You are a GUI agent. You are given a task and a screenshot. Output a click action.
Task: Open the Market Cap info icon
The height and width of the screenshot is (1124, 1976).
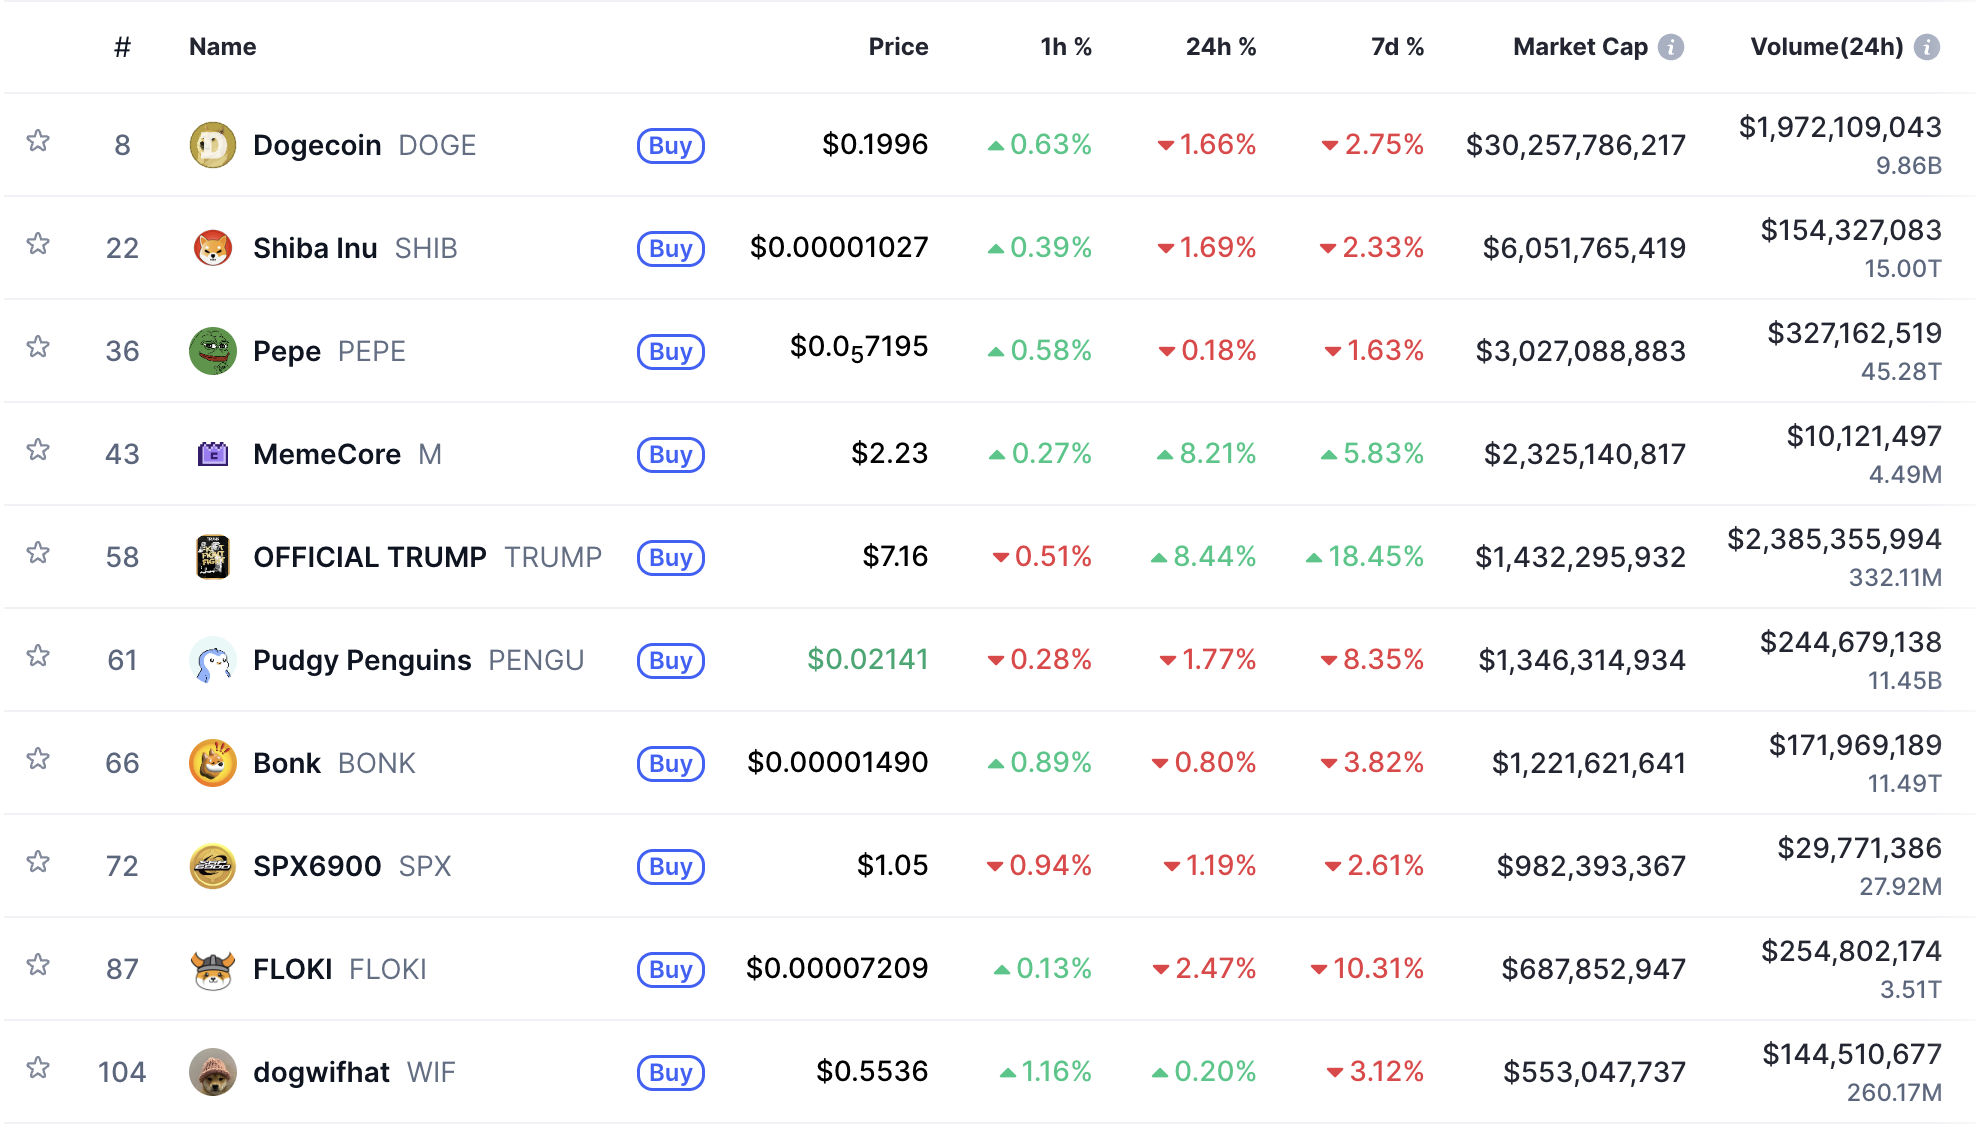1671,47
